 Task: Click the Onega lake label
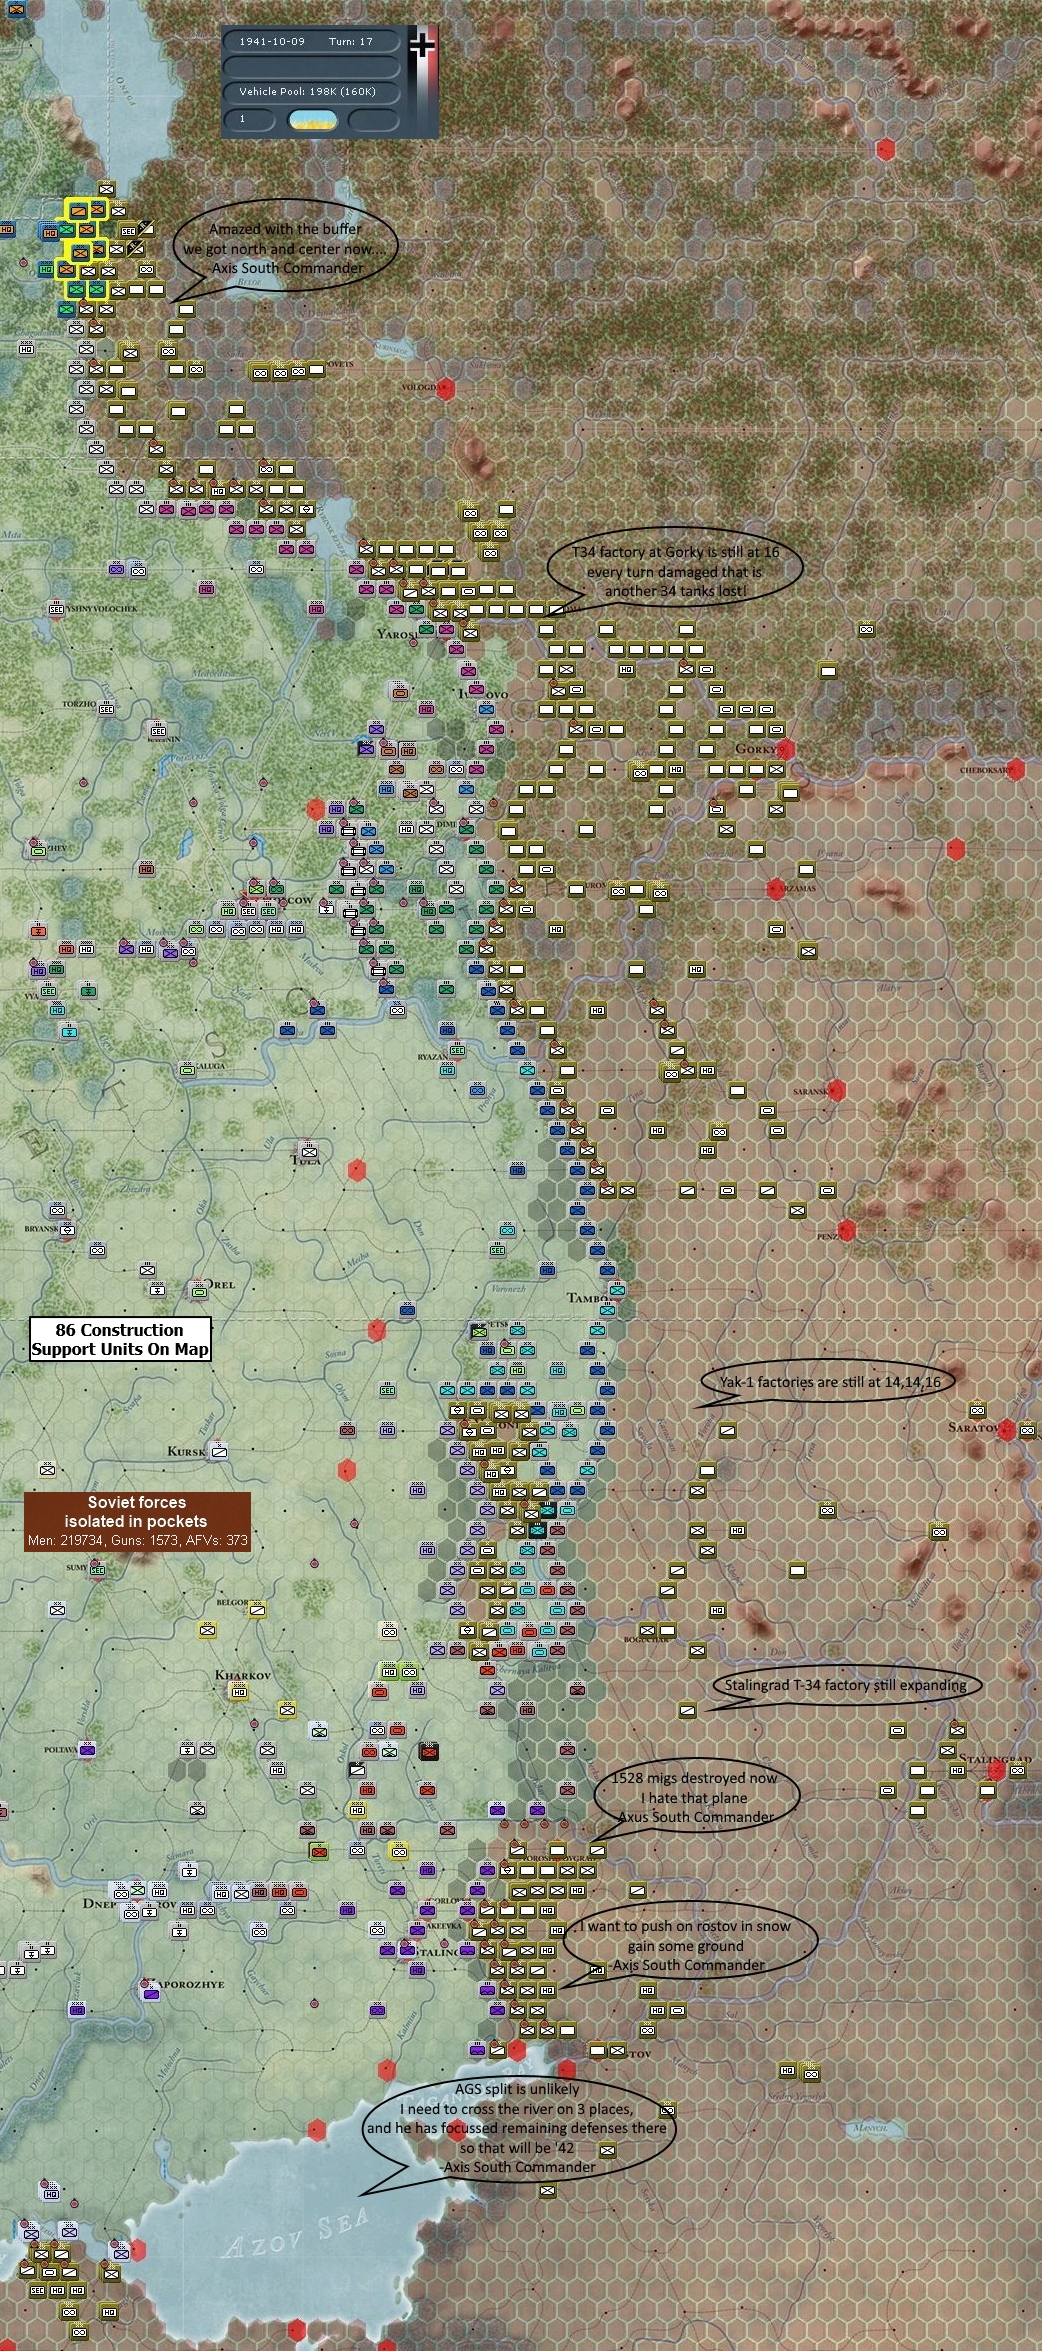(x=124, y=90)
